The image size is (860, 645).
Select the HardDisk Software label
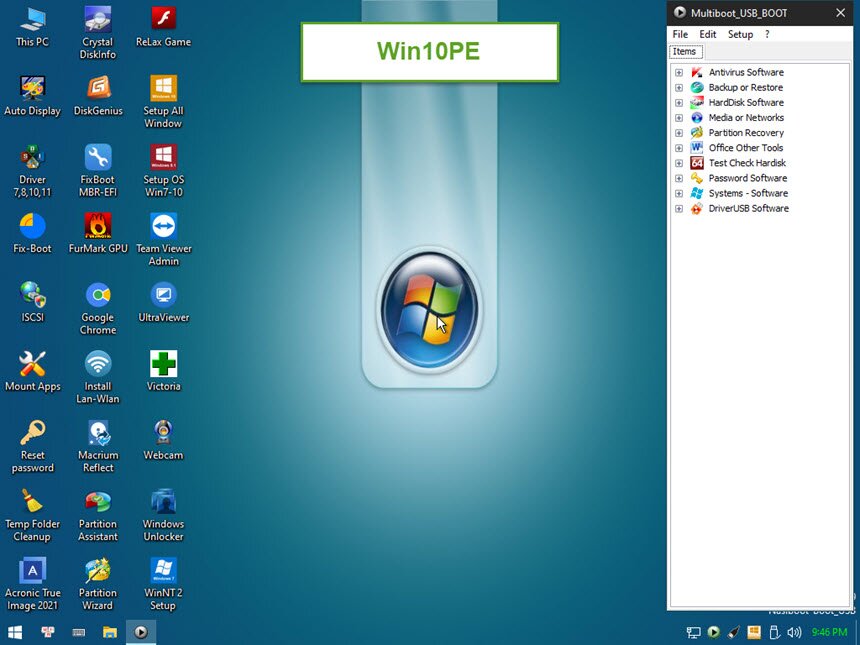[x=746, y=103]
